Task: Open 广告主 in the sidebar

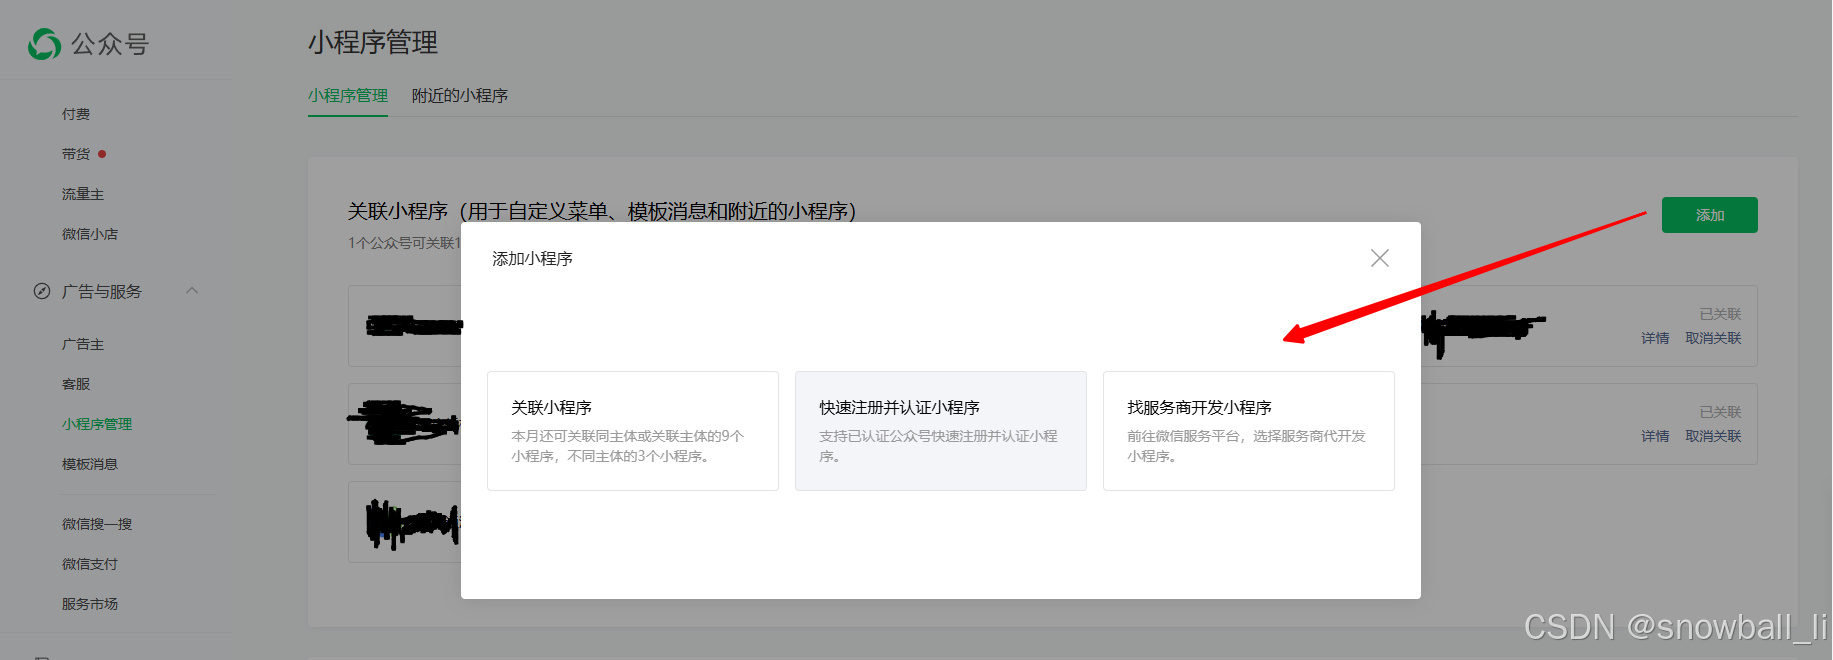Action: tap(83, 344)
